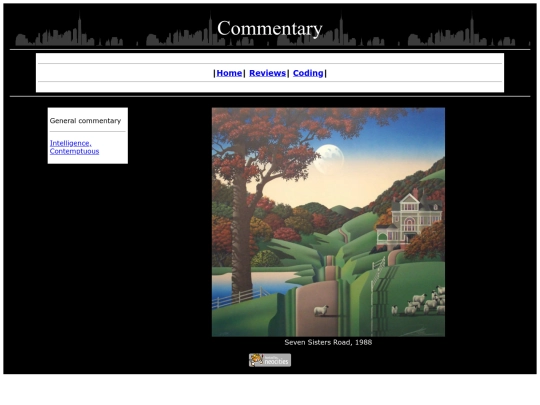Click the Neocities badge icon

pos(270,360)
